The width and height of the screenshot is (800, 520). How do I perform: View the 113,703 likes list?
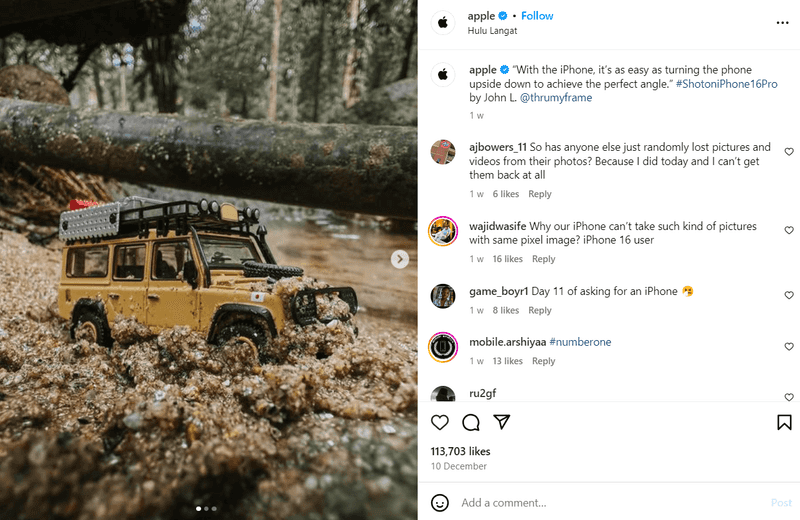[460, 451]
